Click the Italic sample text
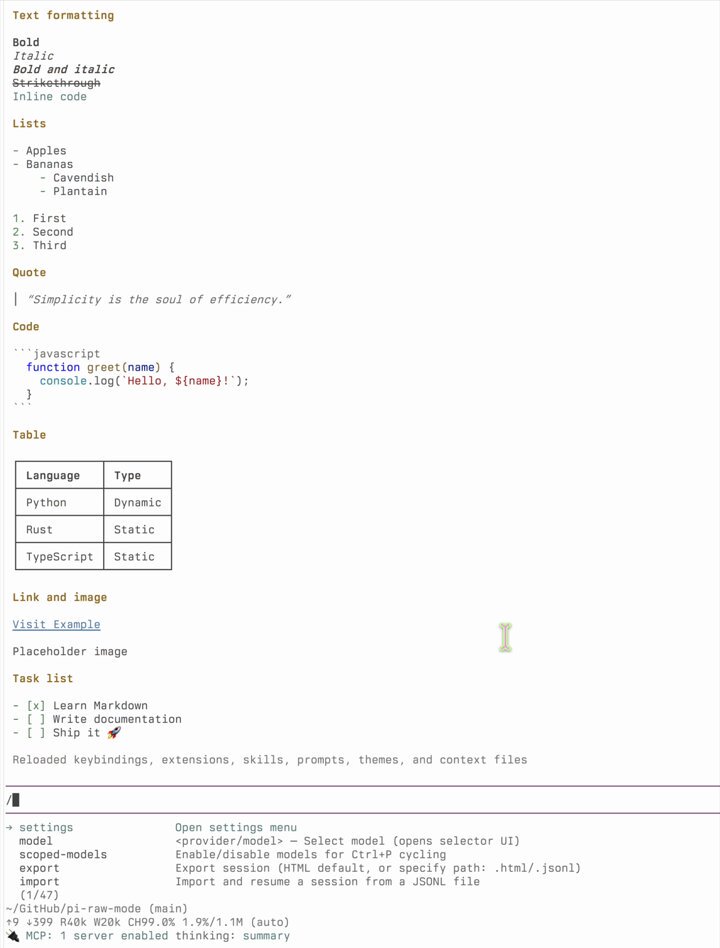The image size is (720, 948). click(x=33, y=56)
